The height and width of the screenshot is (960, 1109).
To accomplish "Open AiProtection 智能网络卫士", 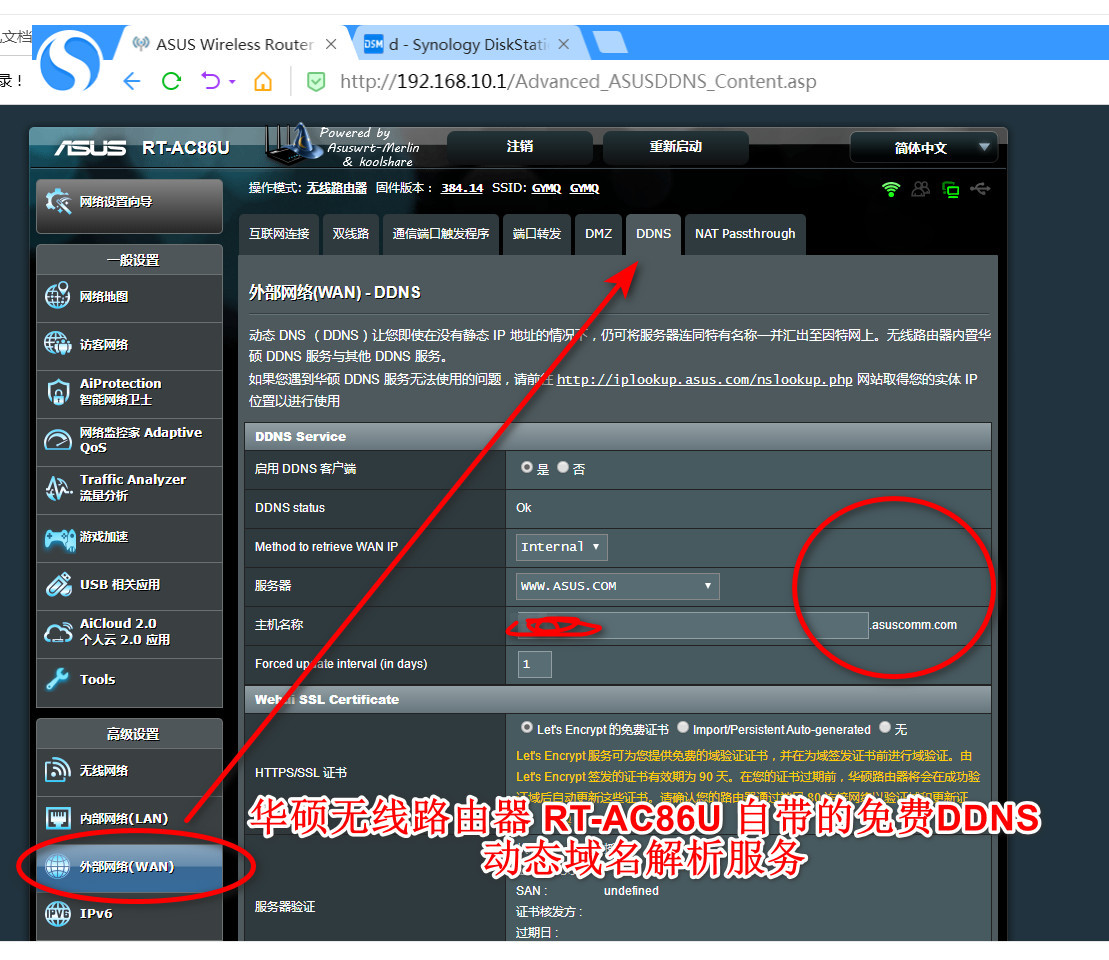I will pyautogui.click(x=129, y=392).
